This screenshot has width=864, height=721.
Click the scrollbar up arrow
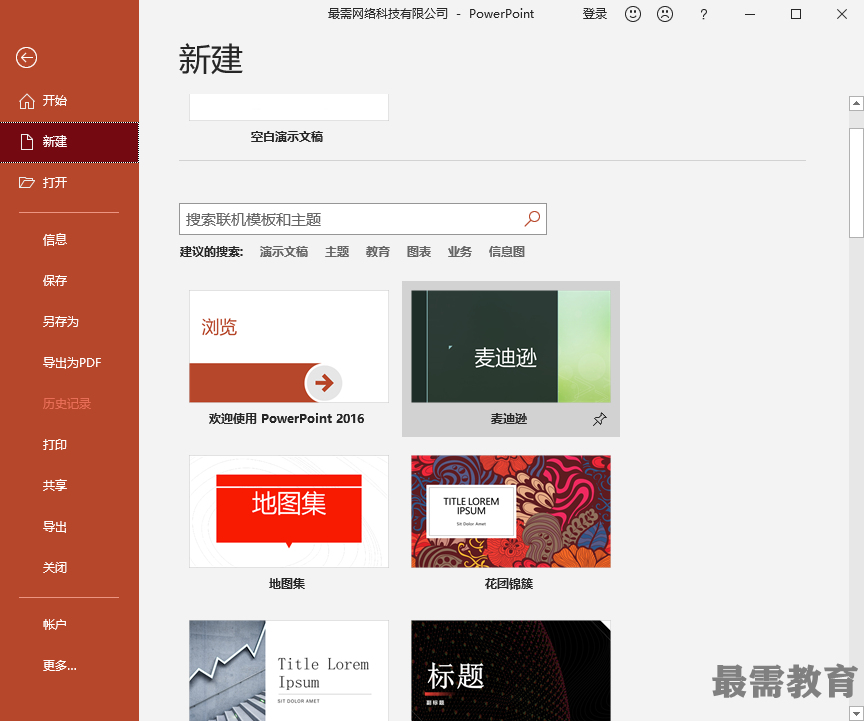[856, 103]
